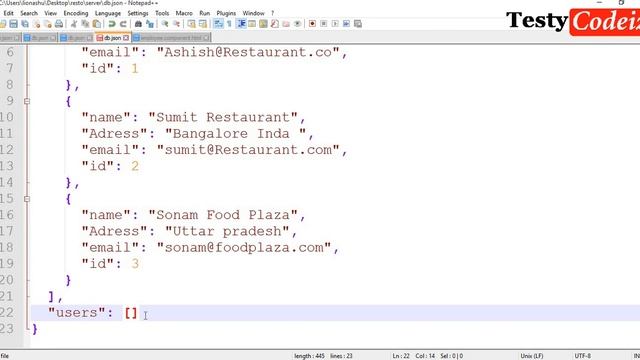Click the Stop Recording macro icon
The height and width of the screenshot is (360, 640).
click(x=324, y=24)
